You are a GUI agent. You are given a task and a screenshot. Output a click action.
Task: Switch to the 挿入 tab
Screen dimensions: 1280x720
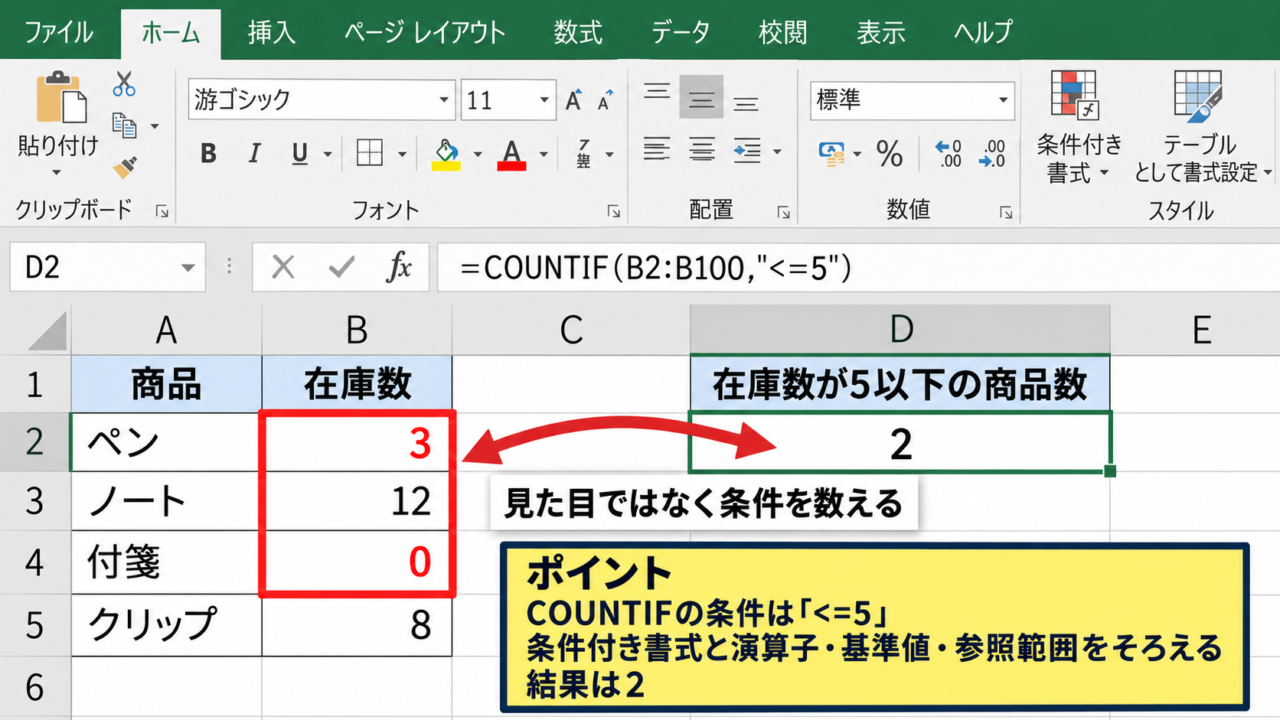tap(271, 32)
